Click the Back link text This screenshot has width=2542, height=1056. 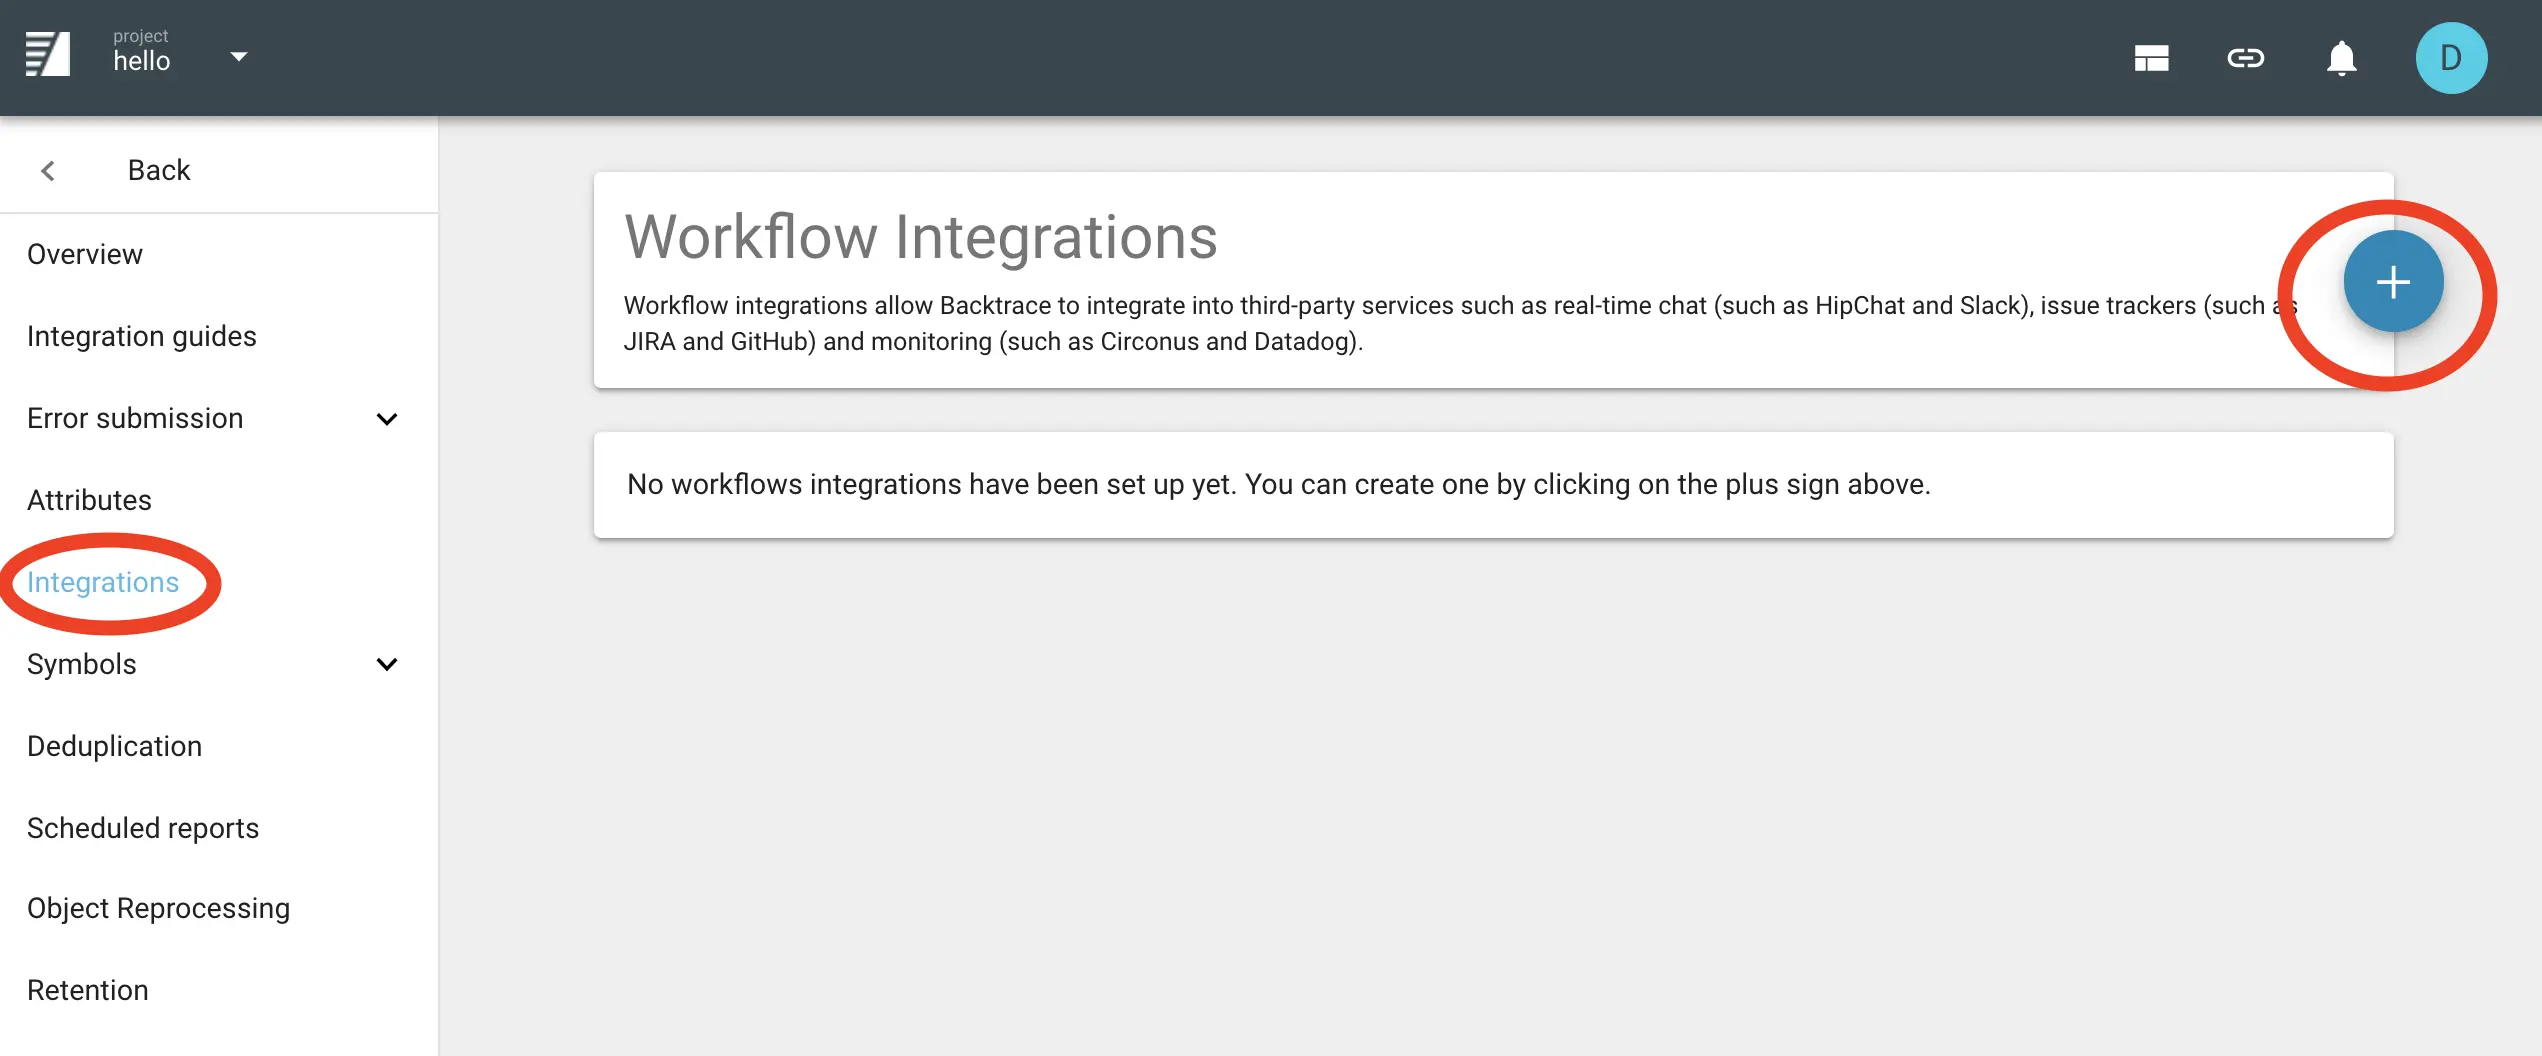(159, 171)
